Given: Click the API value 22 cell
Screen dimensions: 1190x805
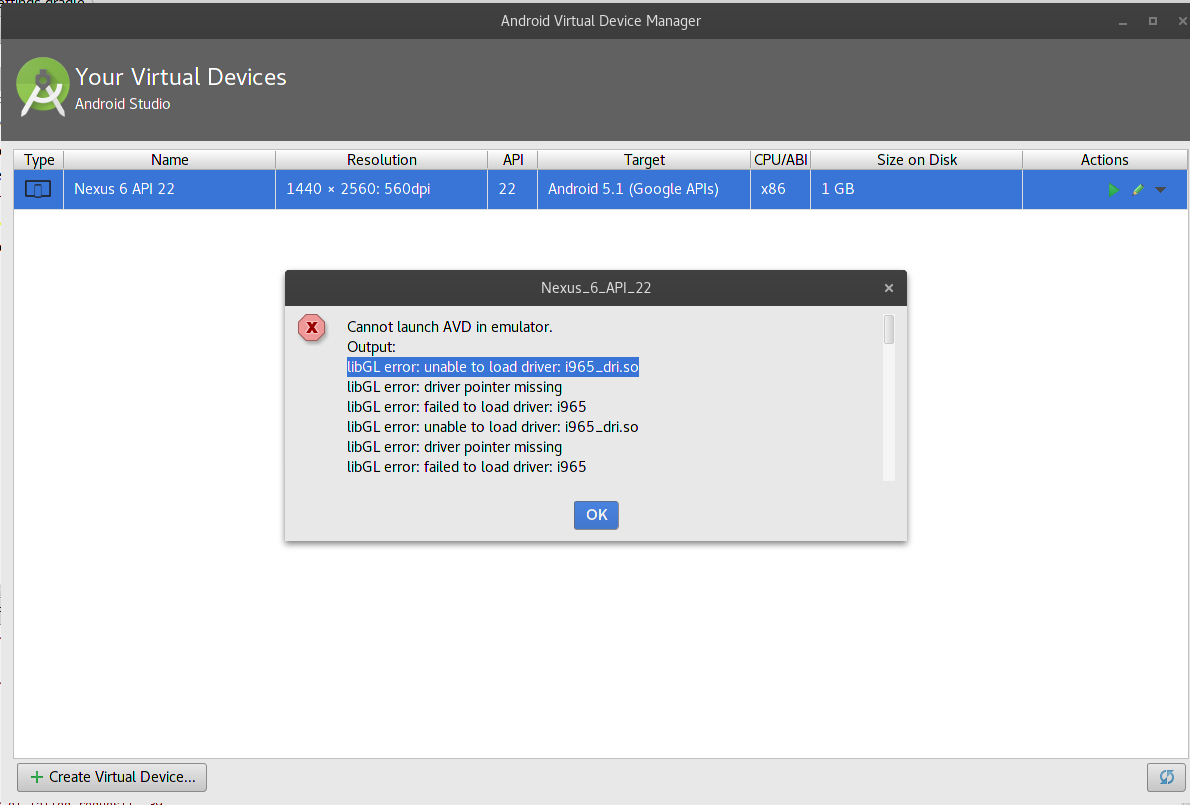Looking at the screenshot, I should pyautogui.click(x=513, y=189).
